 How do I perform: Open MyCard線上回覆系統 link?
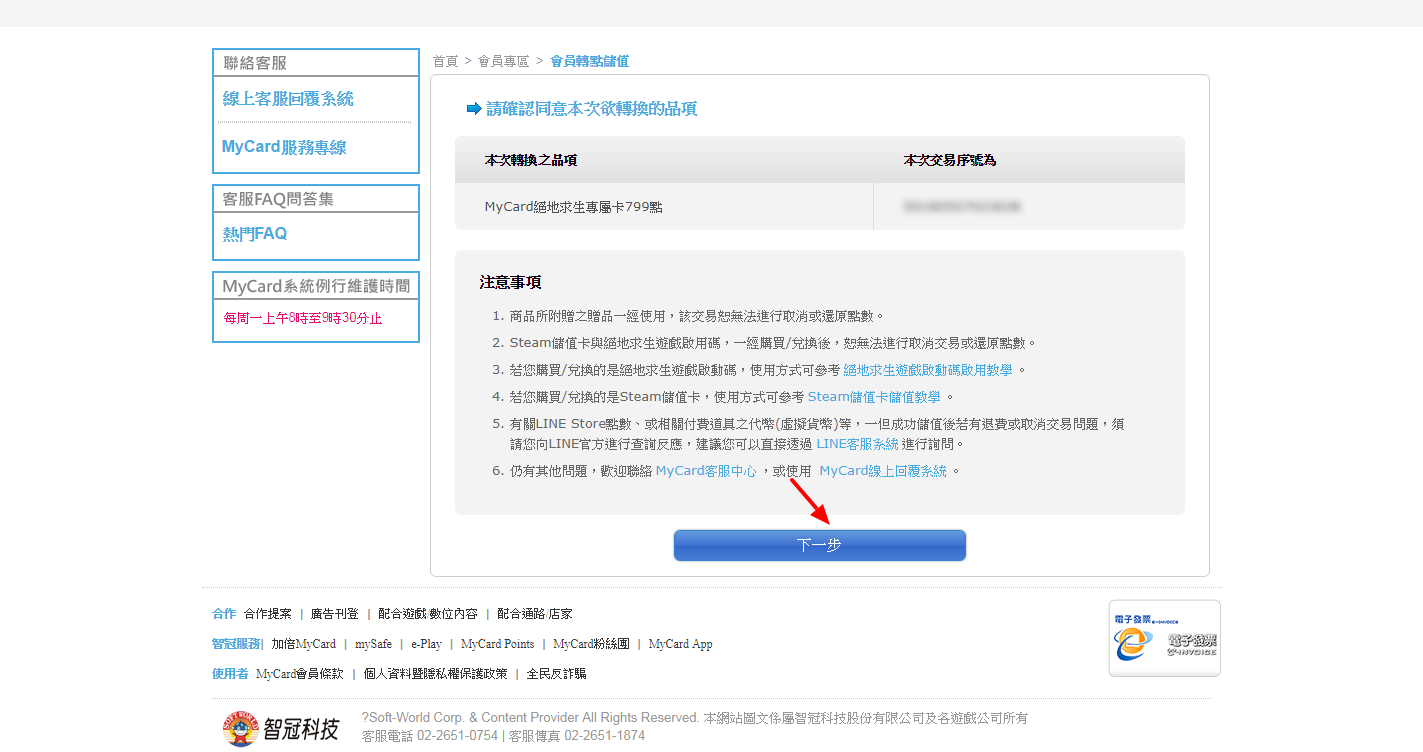point(883,471)
